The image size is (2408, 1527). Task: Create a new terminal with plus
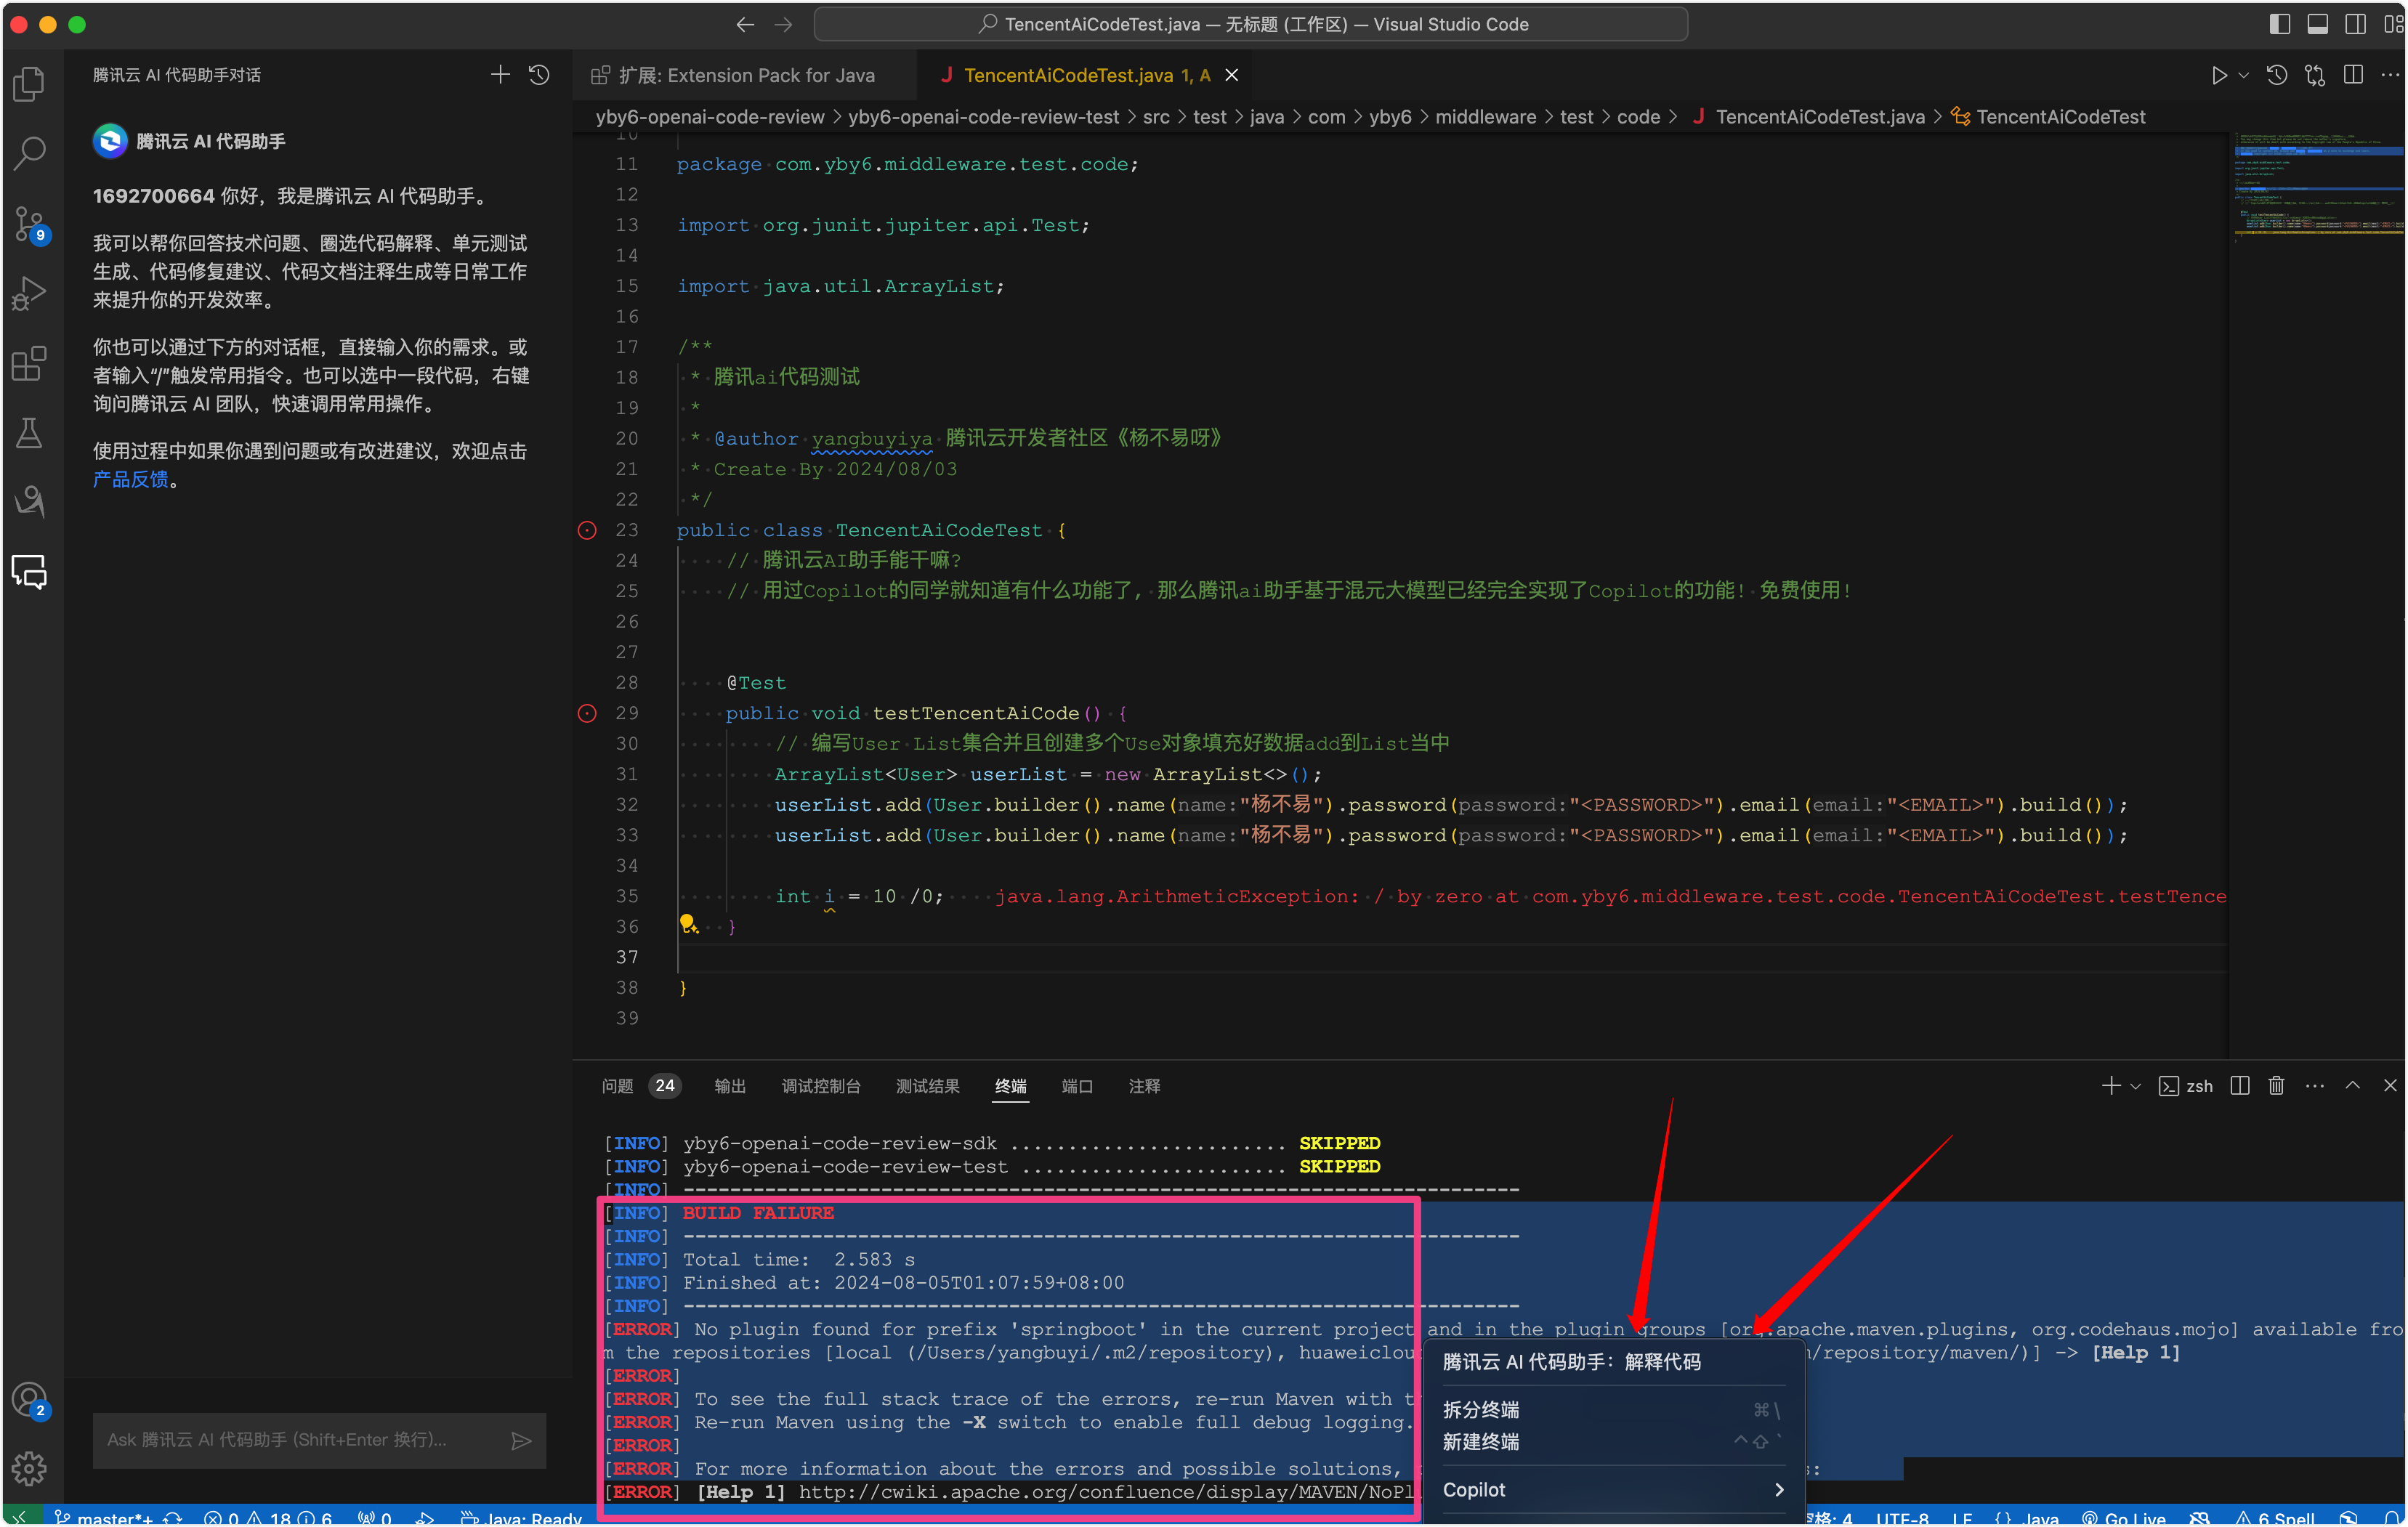tap(2111, 1086)
